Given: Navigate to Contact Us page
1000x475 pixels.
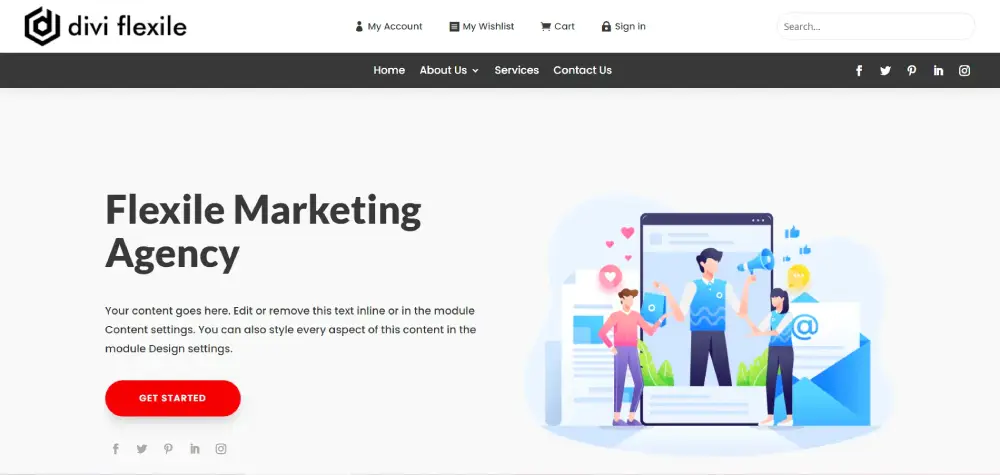Looking at the screenshot, I should click(x=582, y=70).
